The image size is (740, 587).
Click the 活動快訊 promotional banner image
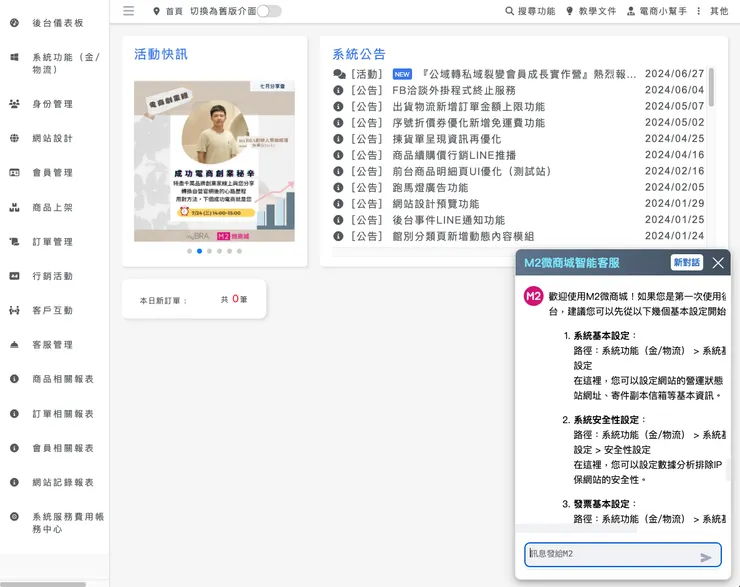pos(214,161)
